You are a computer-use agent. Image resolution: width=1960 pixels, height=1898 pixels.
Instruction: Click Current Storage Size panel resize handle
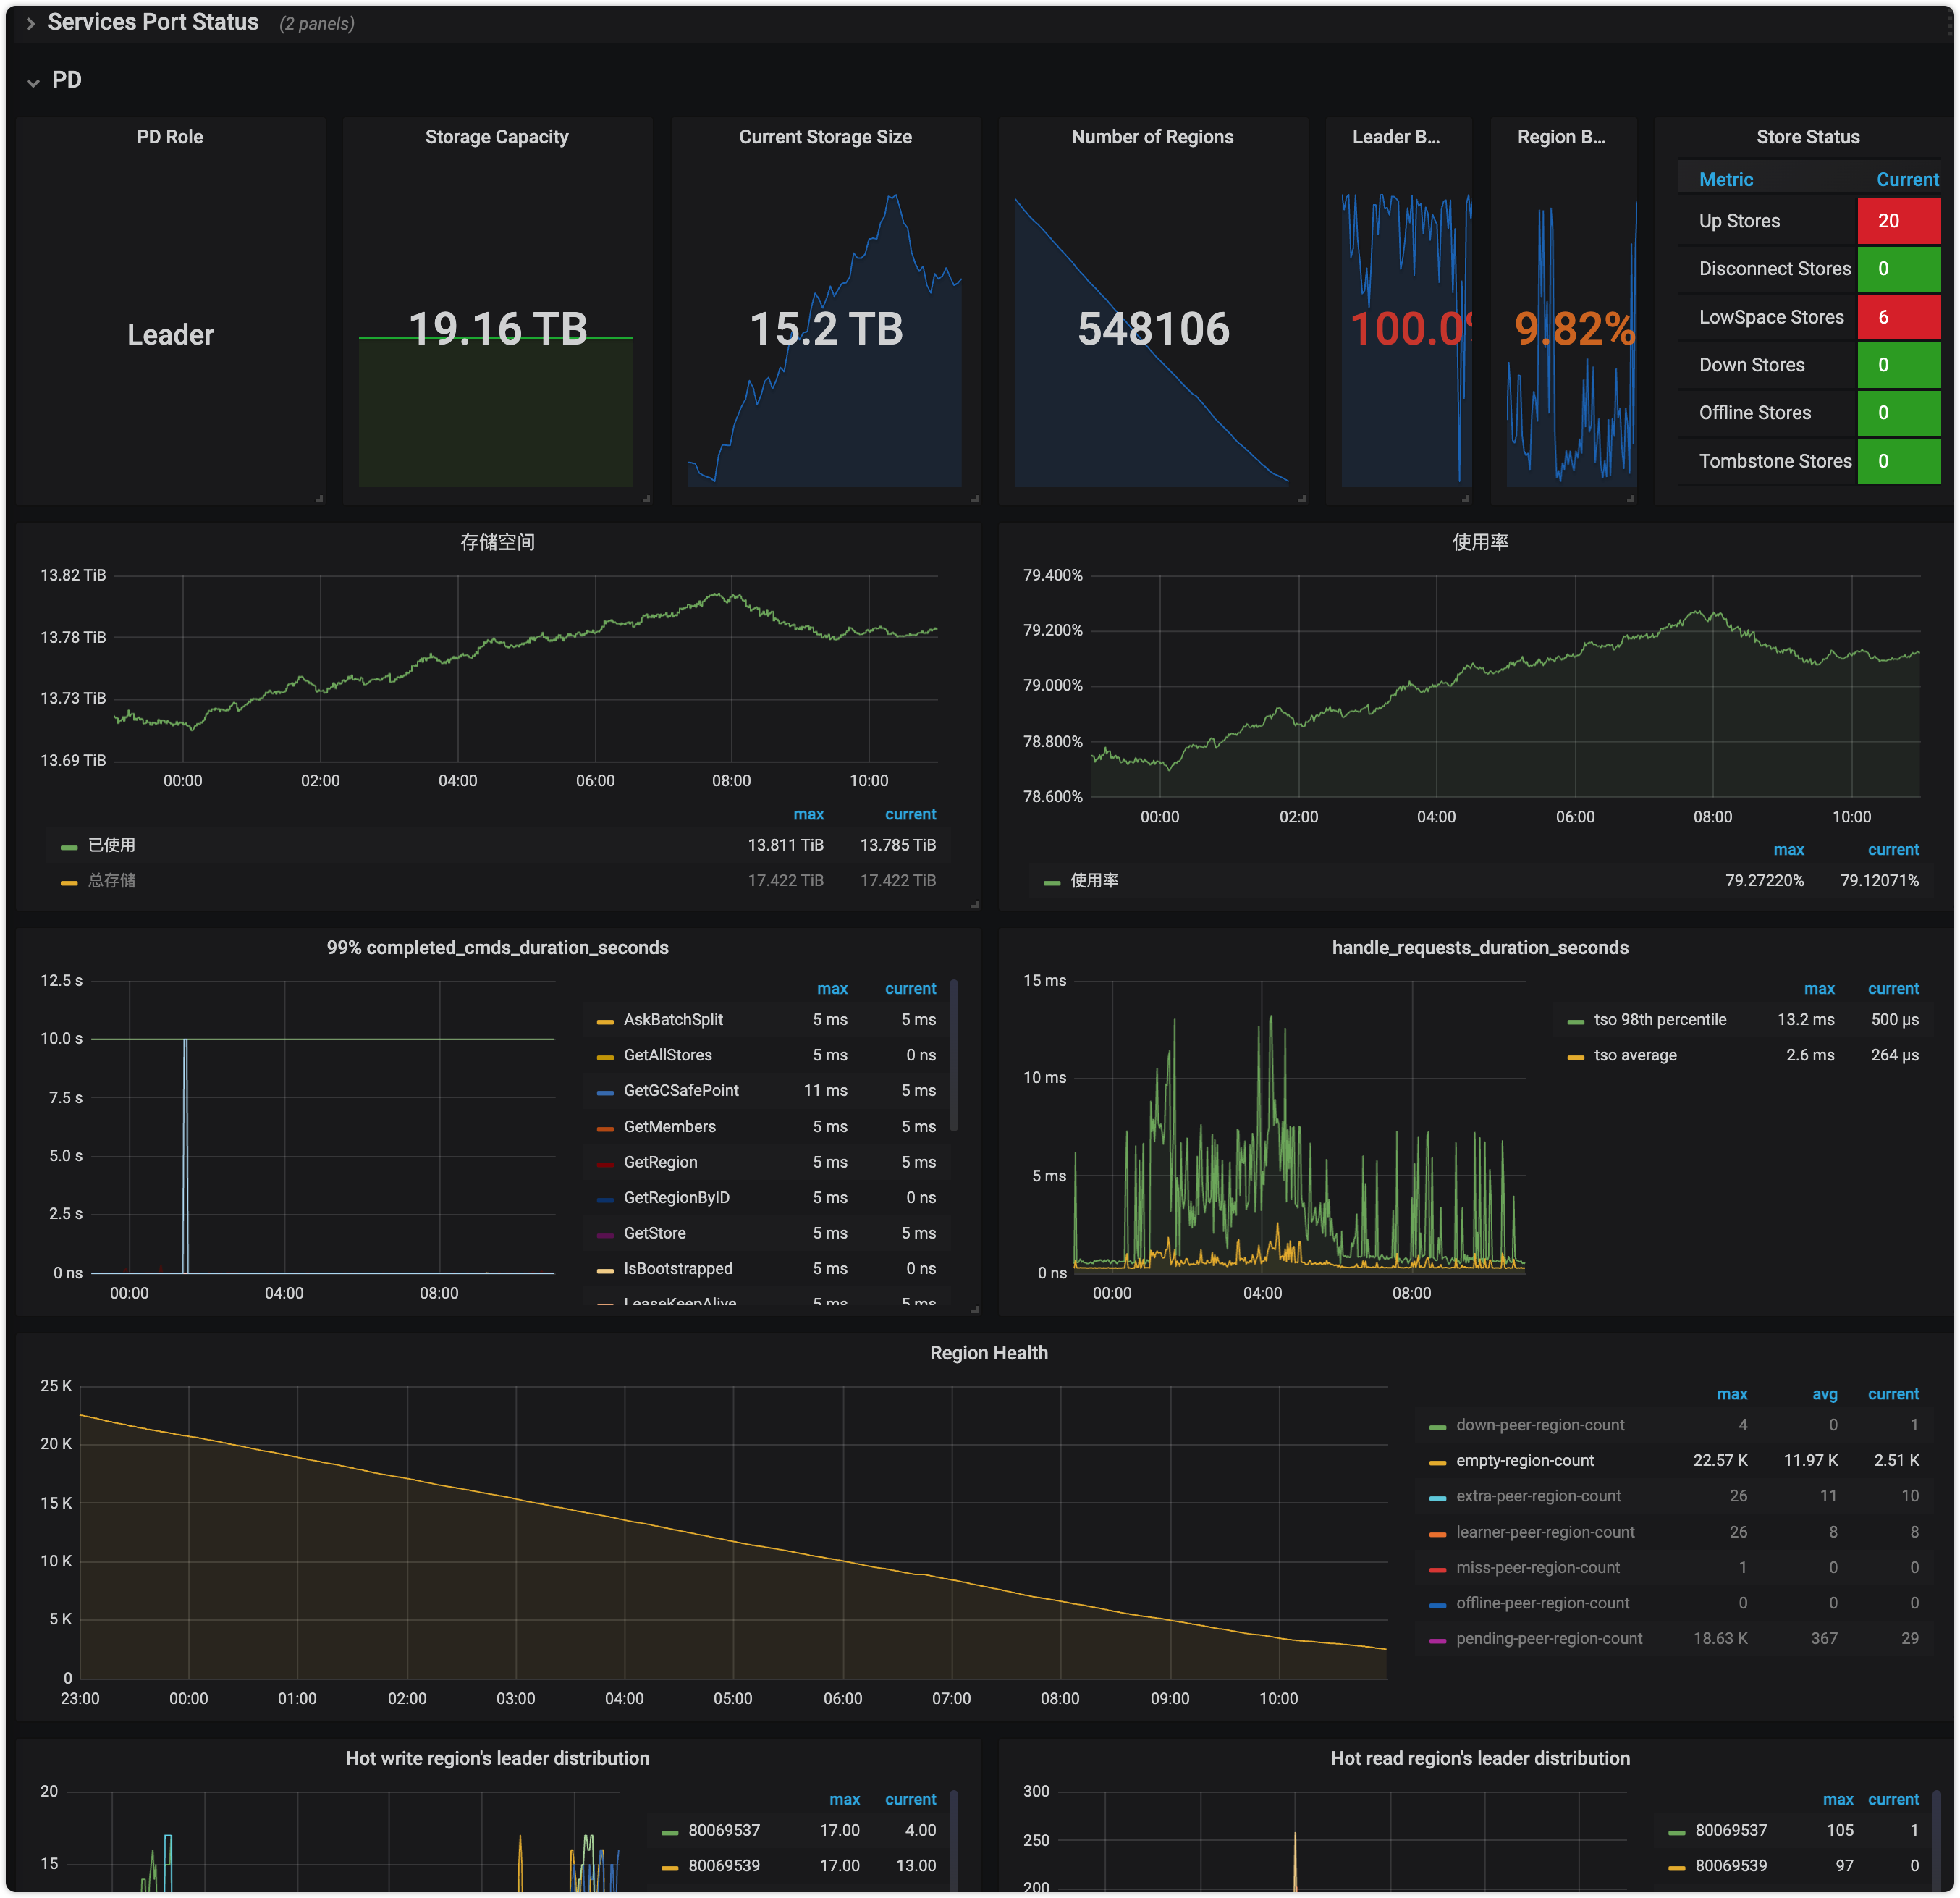pyautogui.click(x=974, y=498)
